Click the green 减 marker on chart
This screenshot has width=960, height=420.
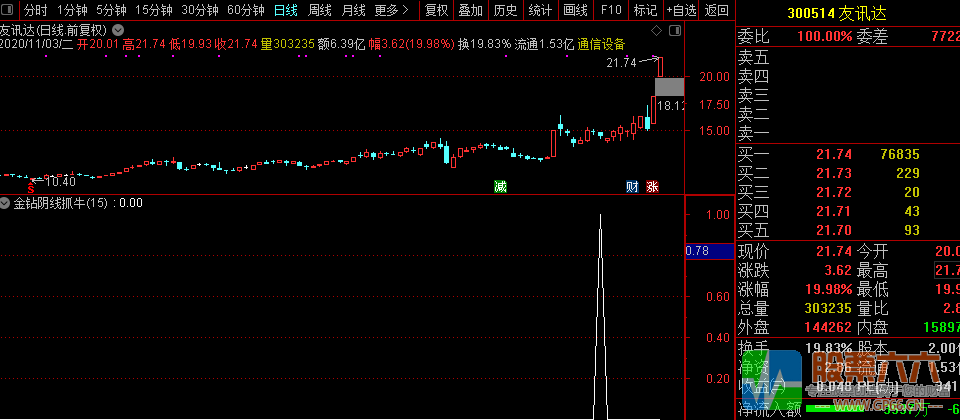pyautogui.click(x=501, y=187)
